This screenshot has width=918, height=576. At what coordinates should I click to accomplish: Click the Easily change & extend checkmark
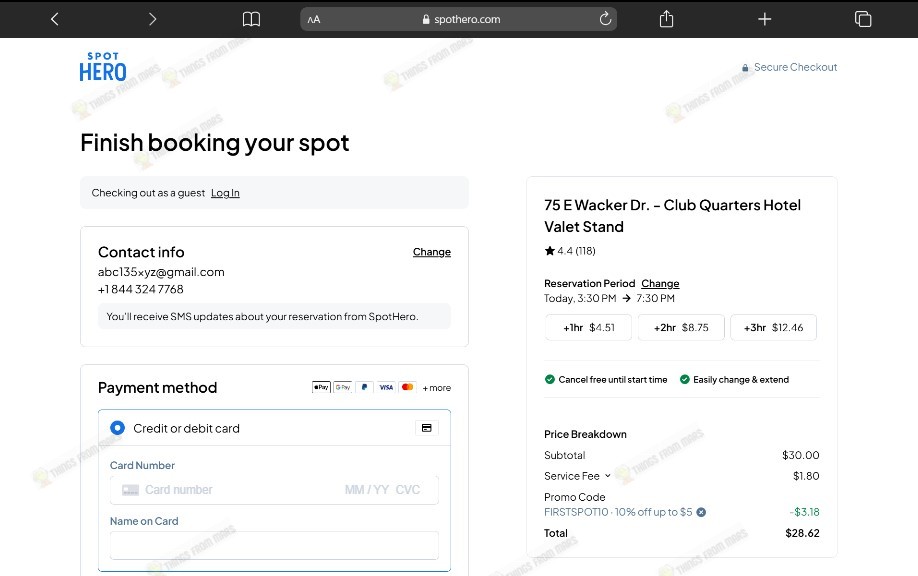point(684,379)
